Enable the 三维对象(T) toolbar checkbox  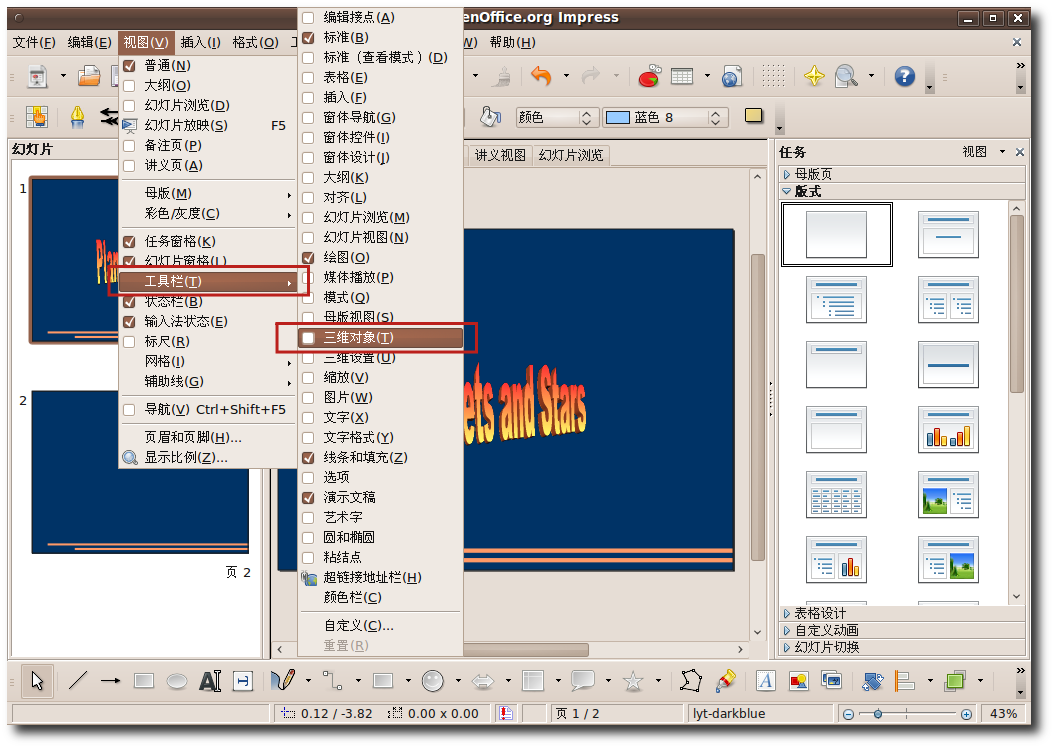[309, 337]
